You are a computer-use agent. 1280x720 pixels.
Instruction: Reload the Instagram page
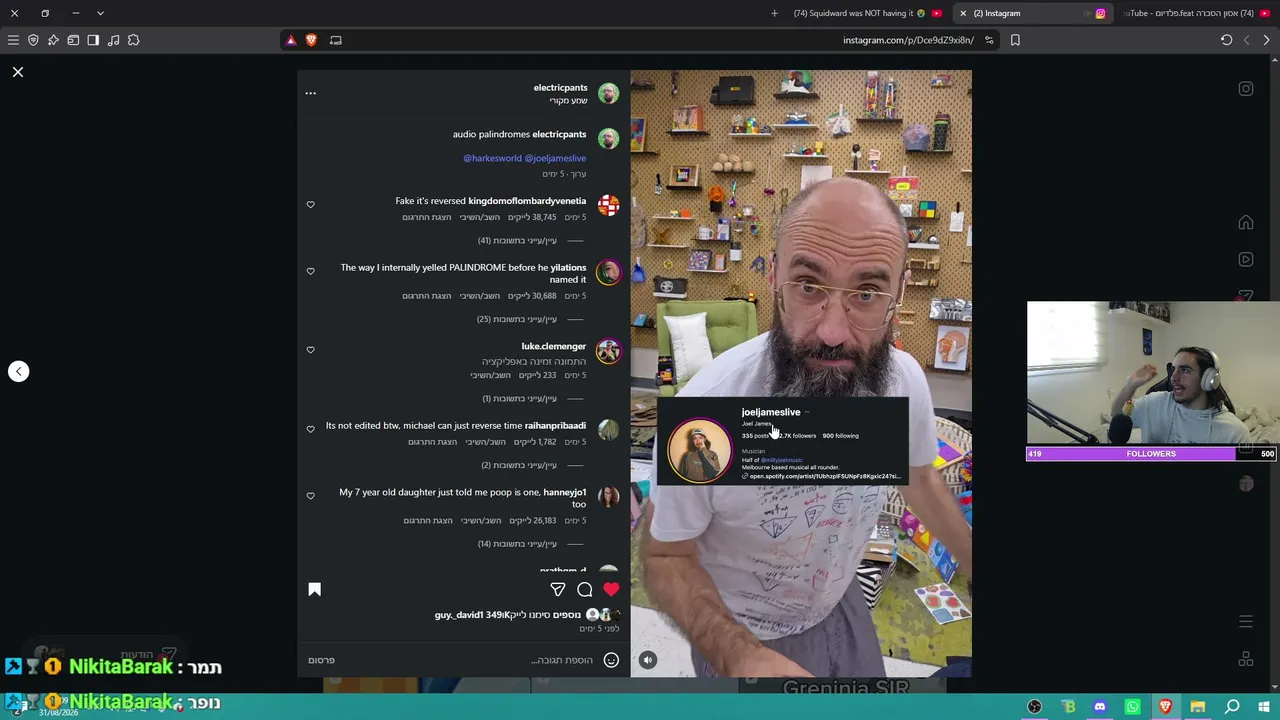1226,40
